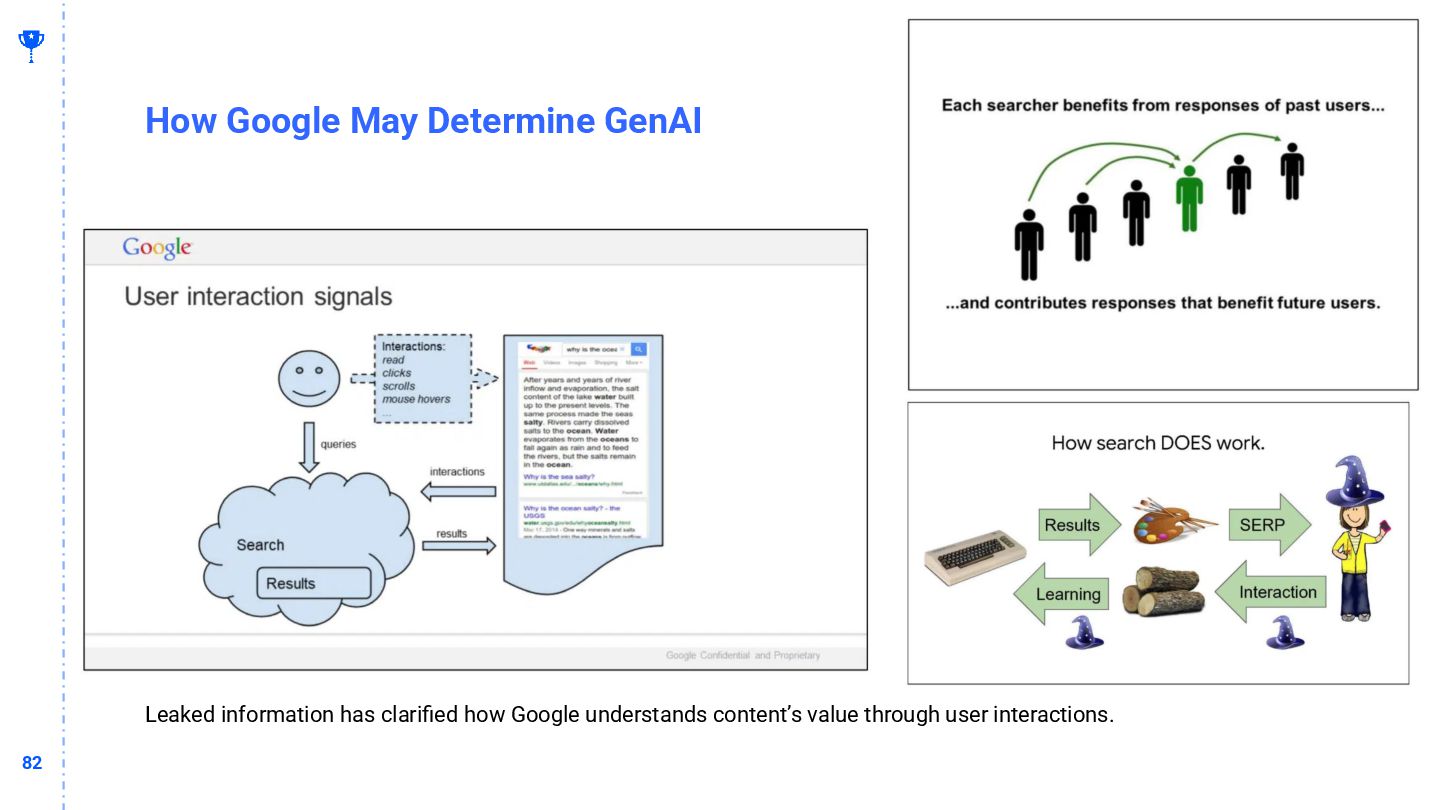Click the green SERP arrow
The width and height of the screenshot is (1440, 810).
tap(1270, 524)
